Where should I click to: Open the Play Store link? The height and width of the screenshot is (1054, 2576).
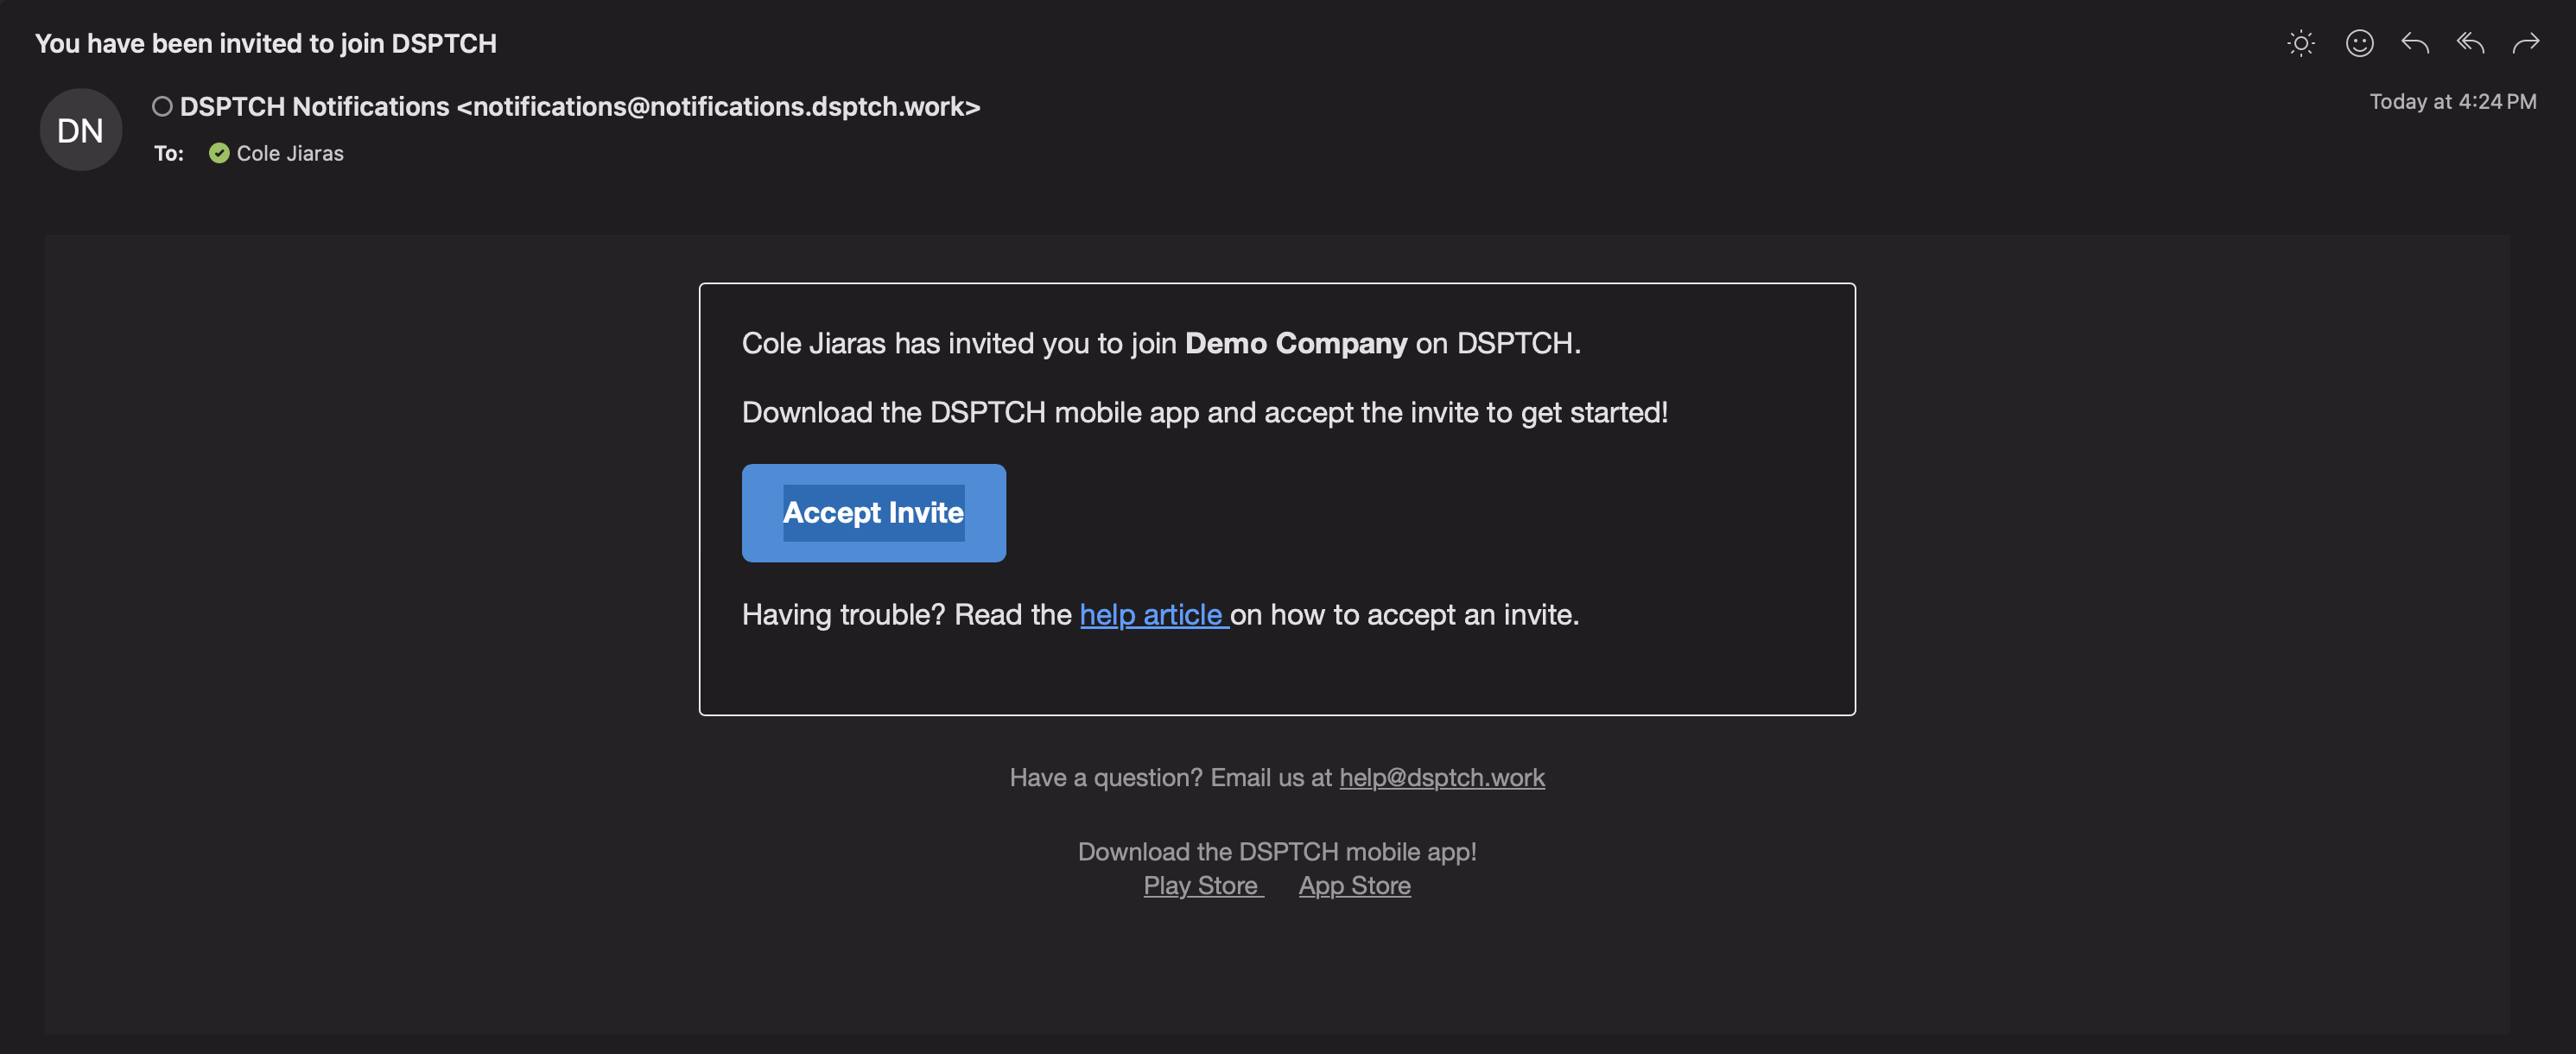click(1203, 885)
